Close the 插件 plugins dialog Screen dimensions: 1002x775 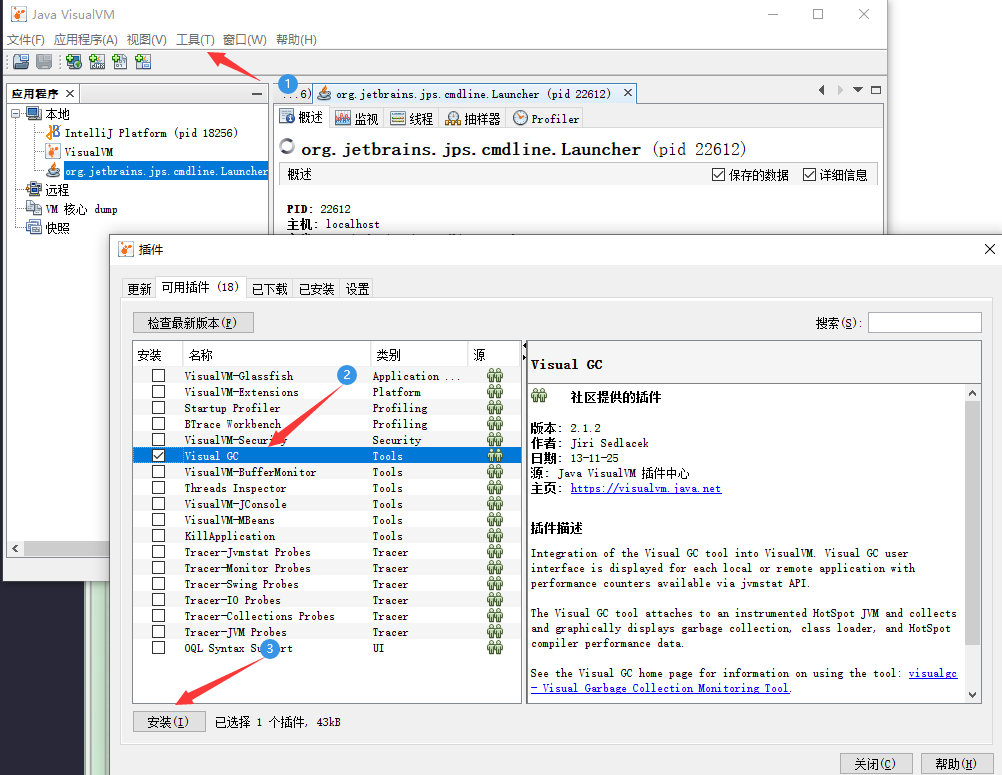pyautogui.click(x=989, y=249)
